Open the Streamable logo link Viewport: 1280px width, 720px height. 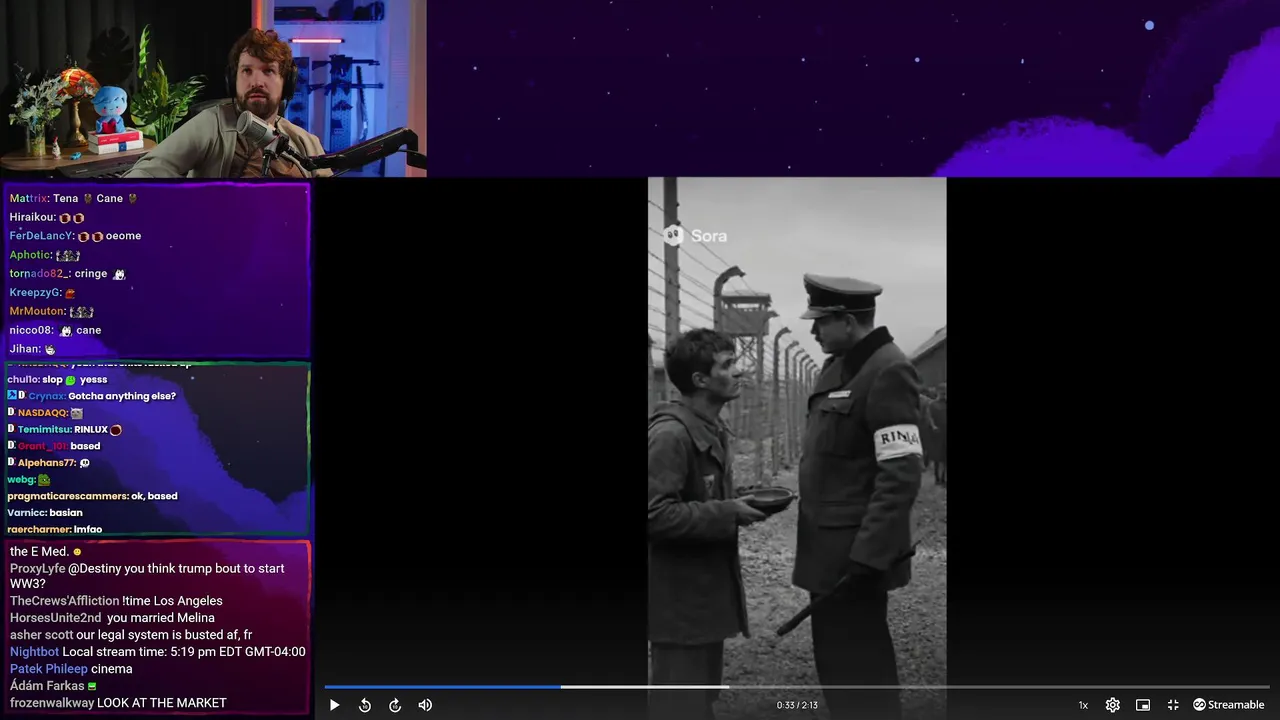click(x=1229, y=705)
